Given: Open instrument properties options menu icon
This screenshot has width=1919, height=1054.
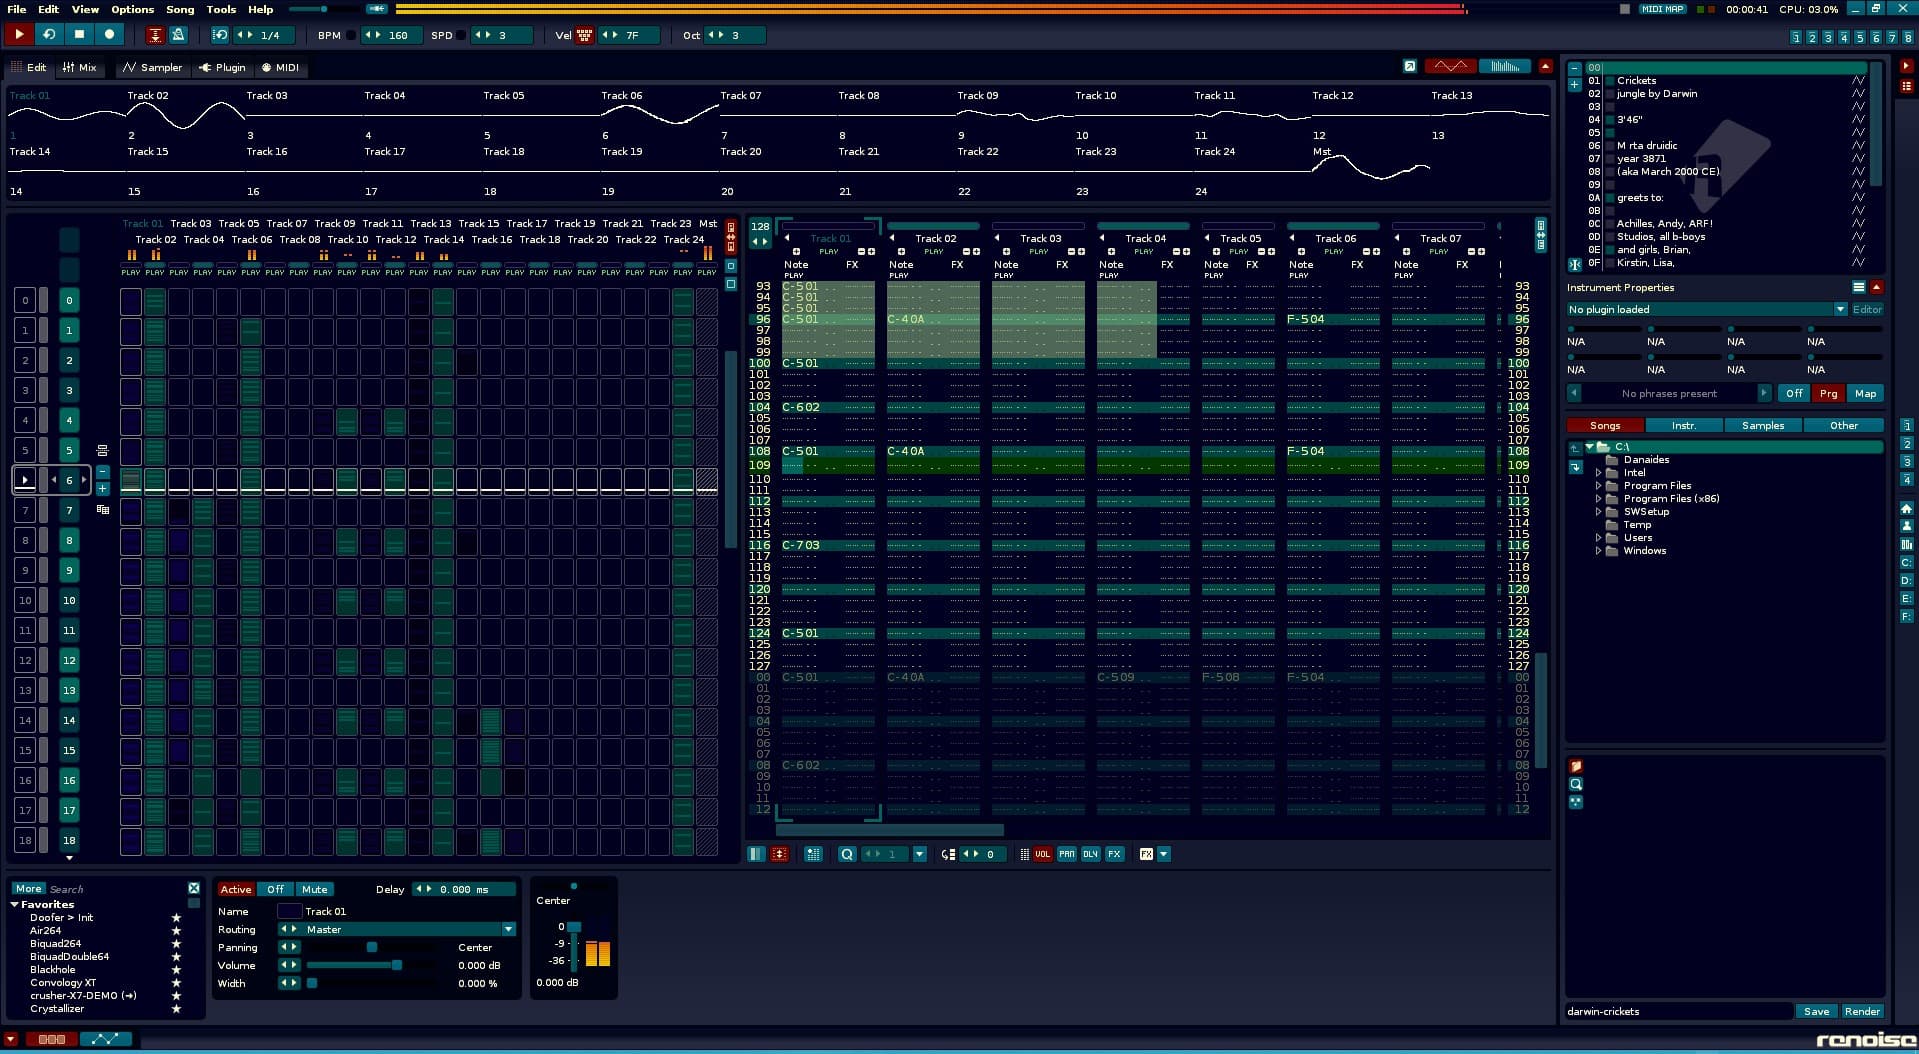Looking at the screenshot, I should click(x=1858, y=287).
